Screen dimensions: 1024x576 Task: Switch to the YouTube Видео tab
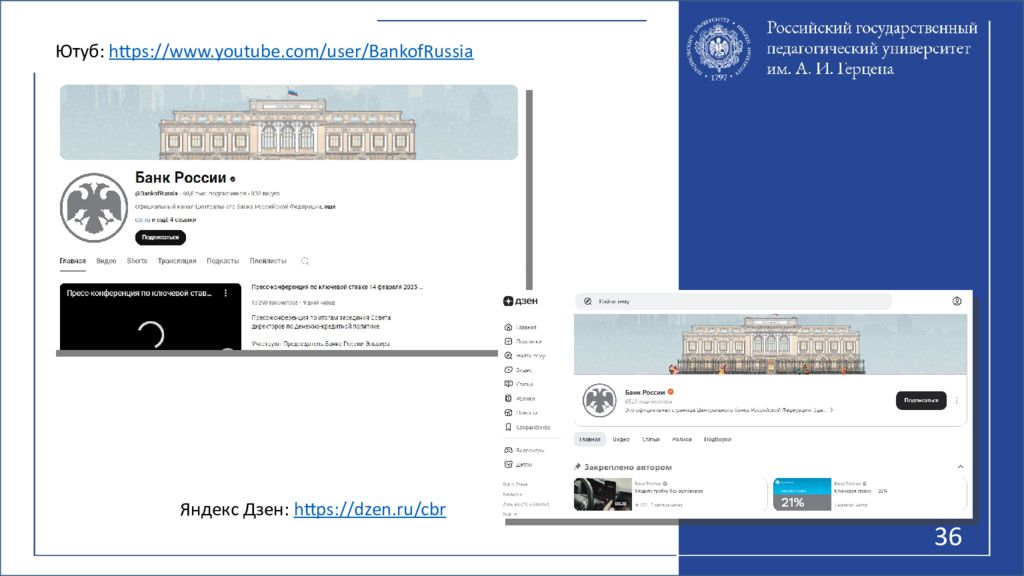[x=106, y=261]
